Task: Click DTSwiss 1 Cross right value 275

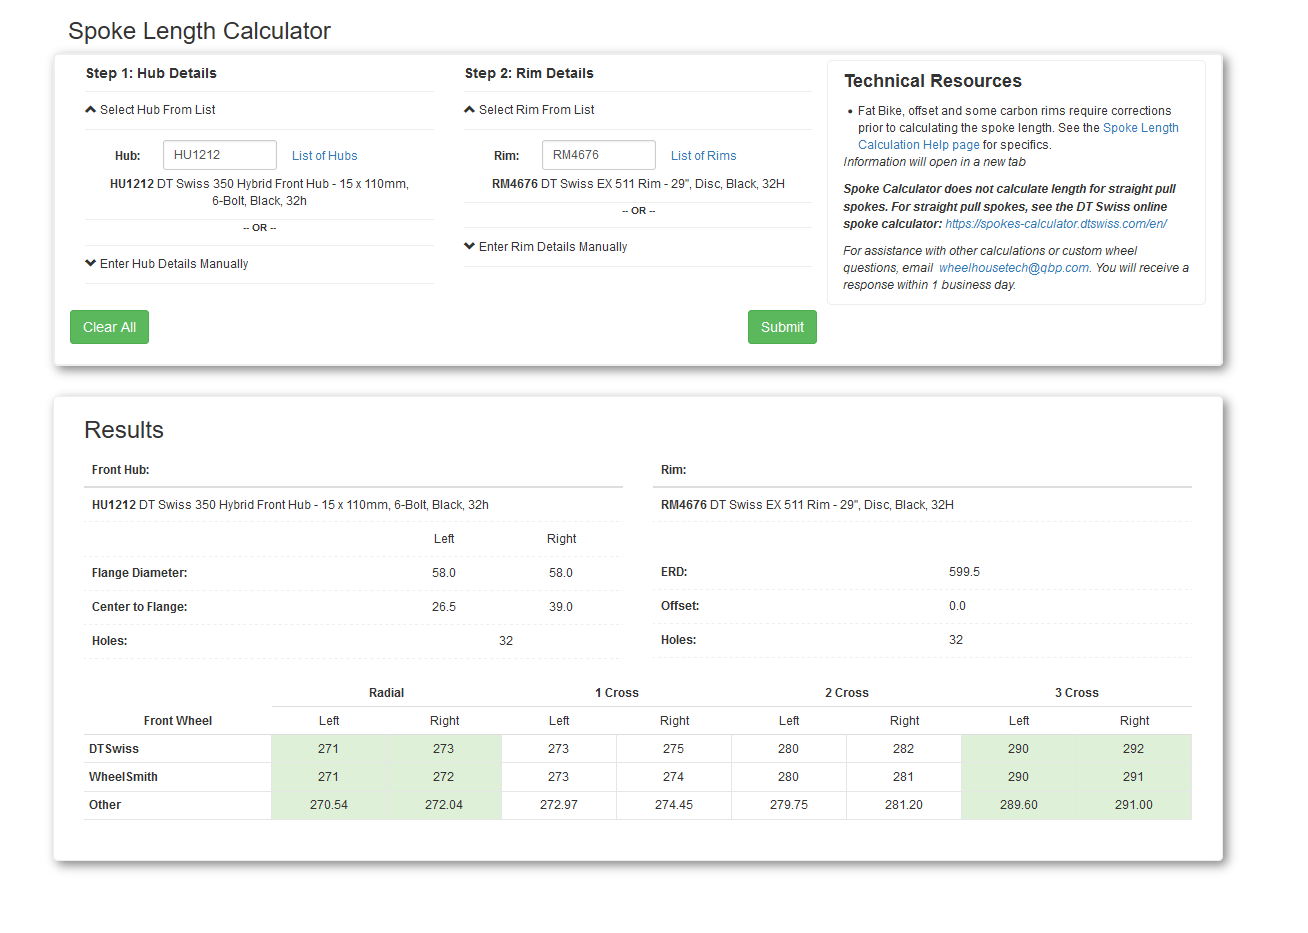Action: click(x=674, y=749)
